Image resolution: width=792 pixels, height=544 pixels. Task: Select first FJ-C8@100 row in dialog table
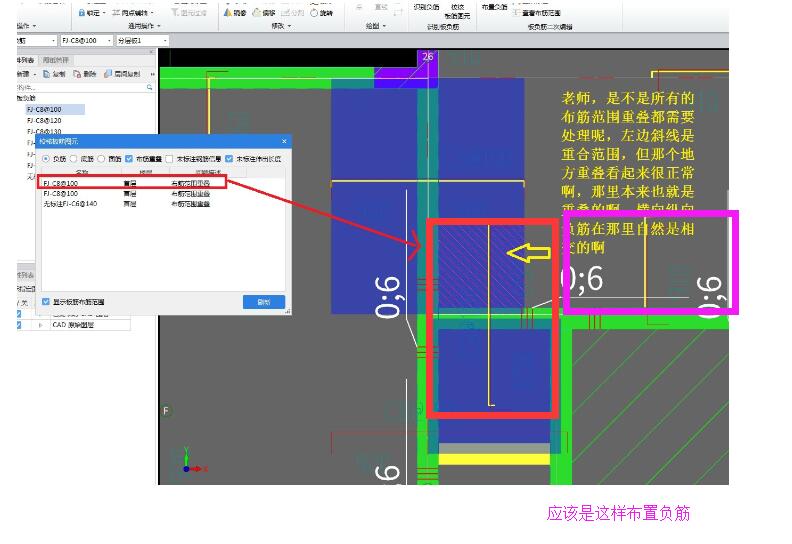[x=132, y=183]
